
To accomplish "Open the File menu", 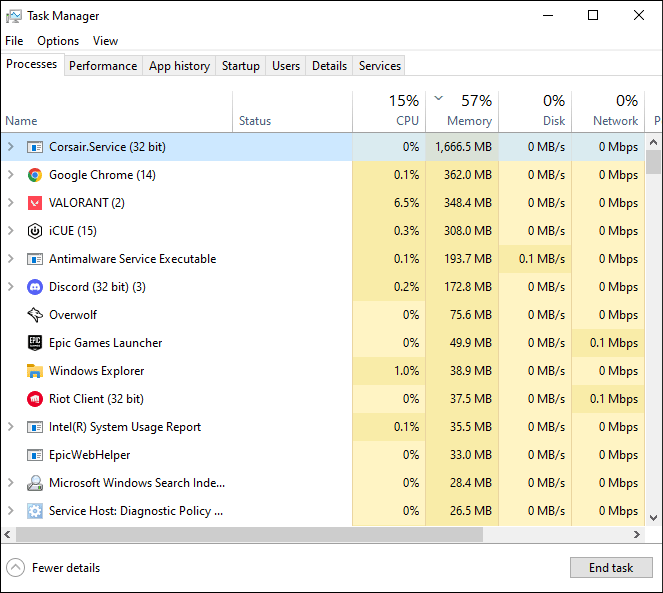I will click(14, 41).
